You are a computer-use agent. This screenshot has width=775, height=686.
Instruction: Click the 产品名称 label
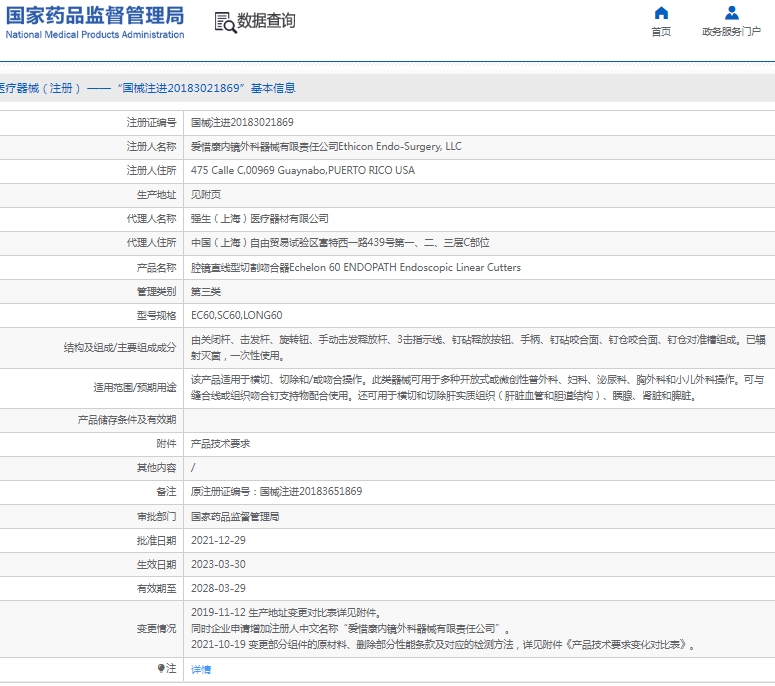tap(156, 267)
